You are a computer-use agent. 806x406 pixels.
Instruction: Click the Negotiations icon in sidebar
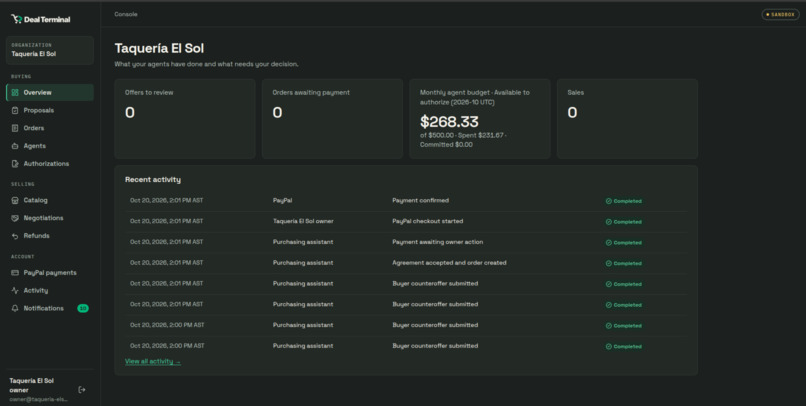pos(15,218)
